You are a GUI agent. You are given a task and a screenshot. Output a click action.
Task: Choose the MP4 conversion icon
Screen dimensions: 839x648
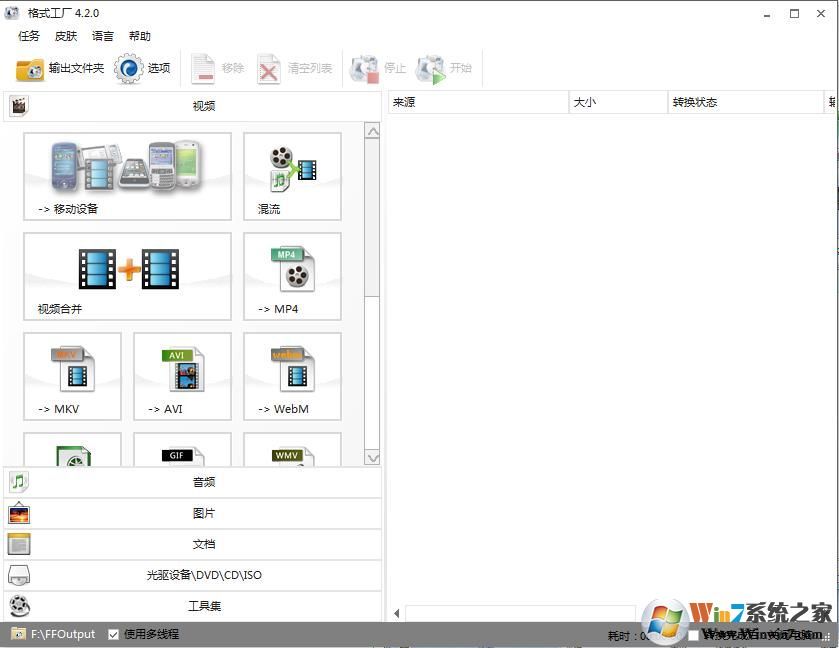tap(292, 276)
